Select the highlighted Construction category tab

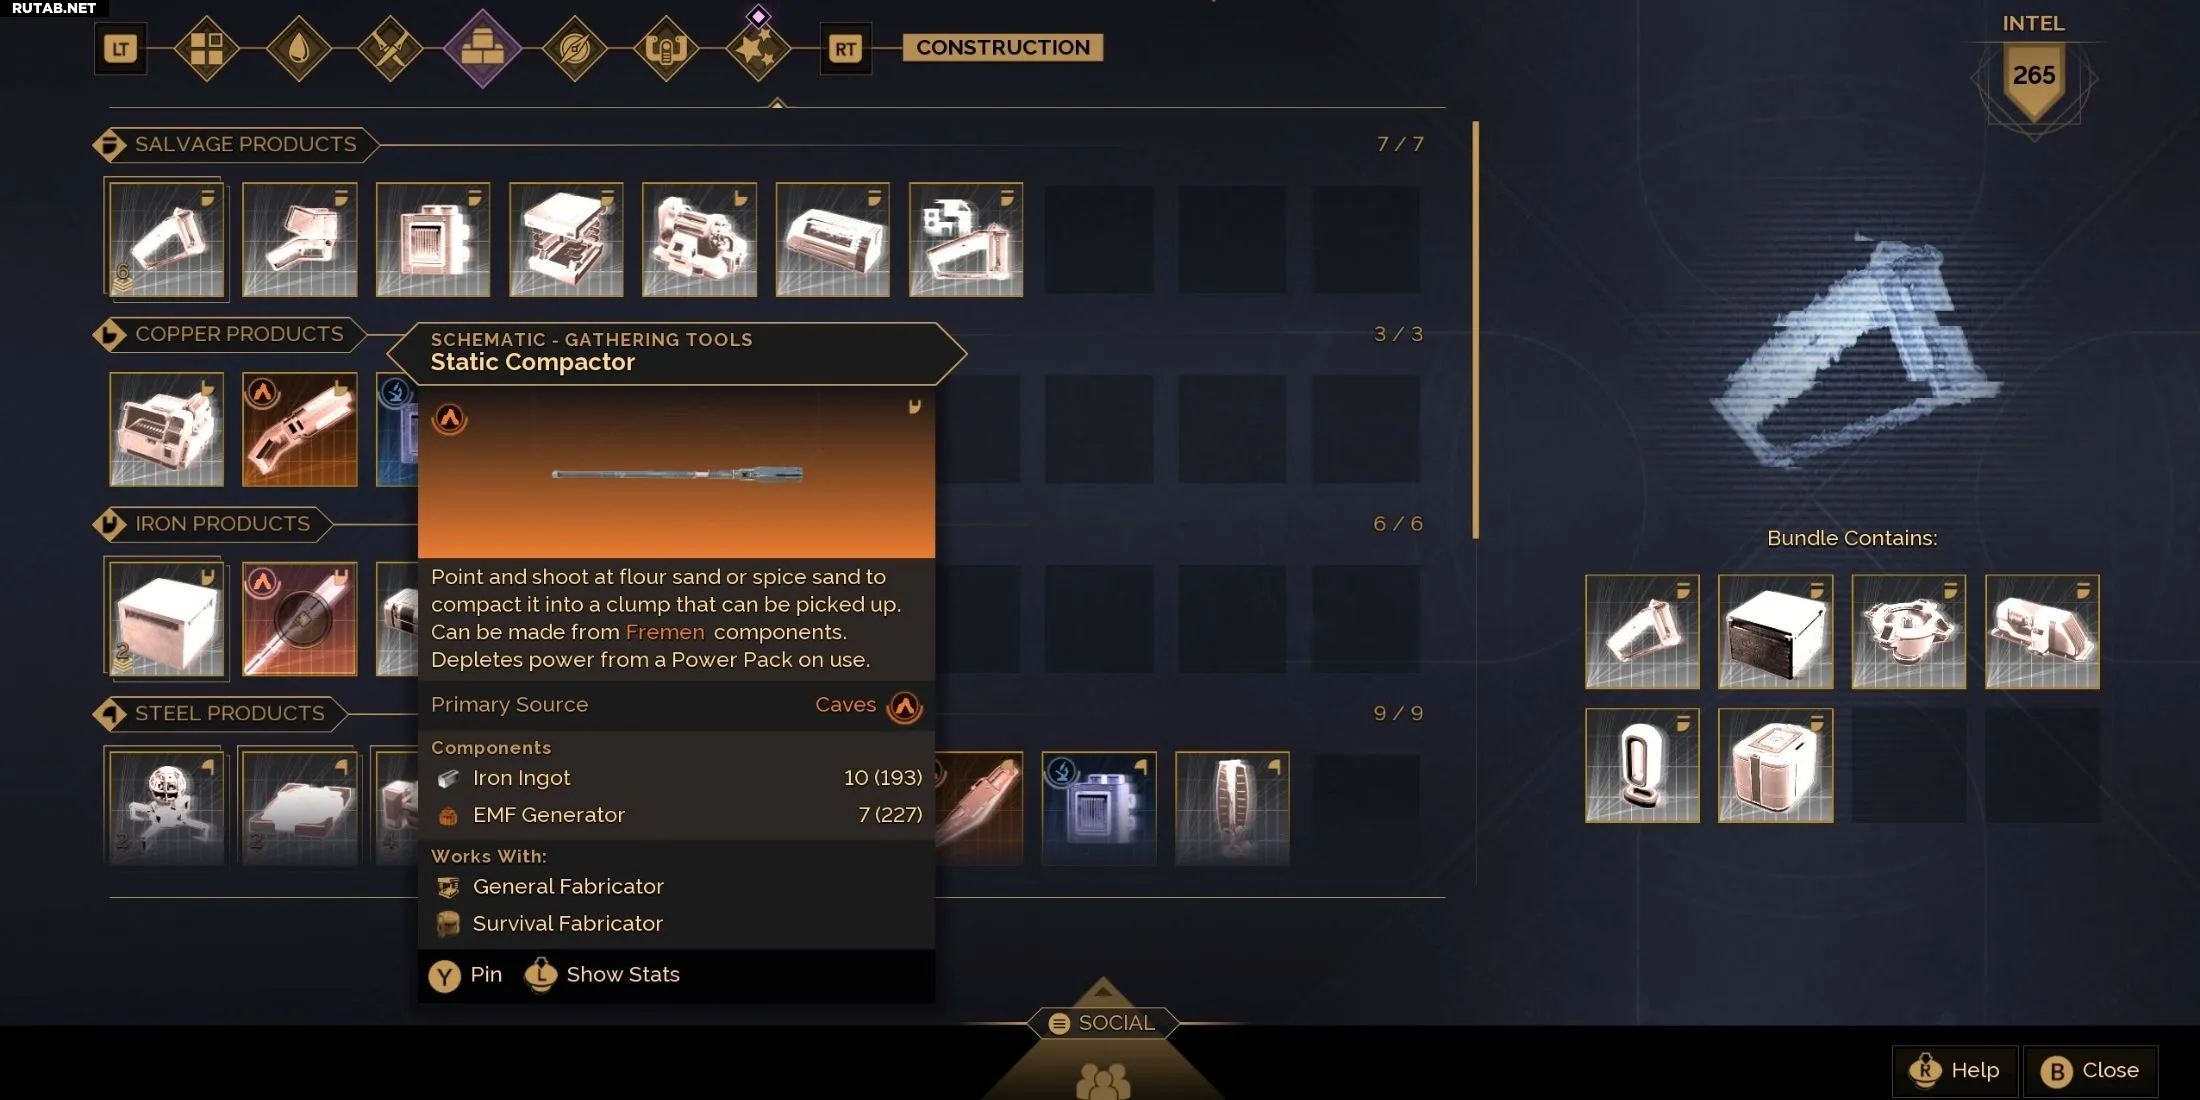pos(482,48)
